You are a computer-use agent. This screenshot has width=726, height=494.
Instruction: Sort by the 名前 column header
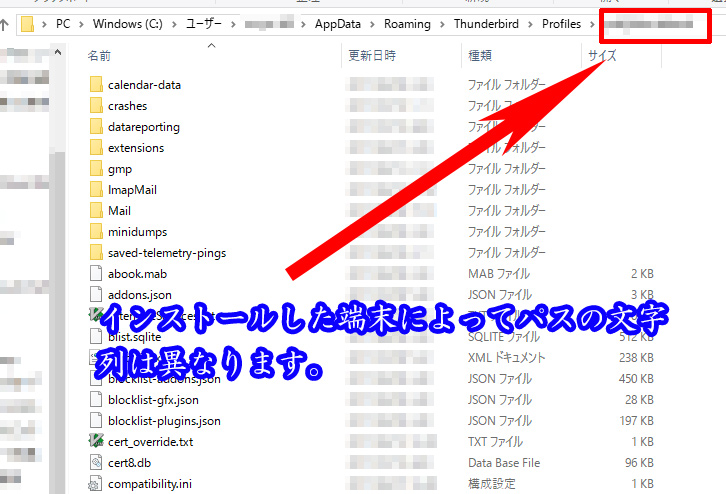click(x=100, y=56)
